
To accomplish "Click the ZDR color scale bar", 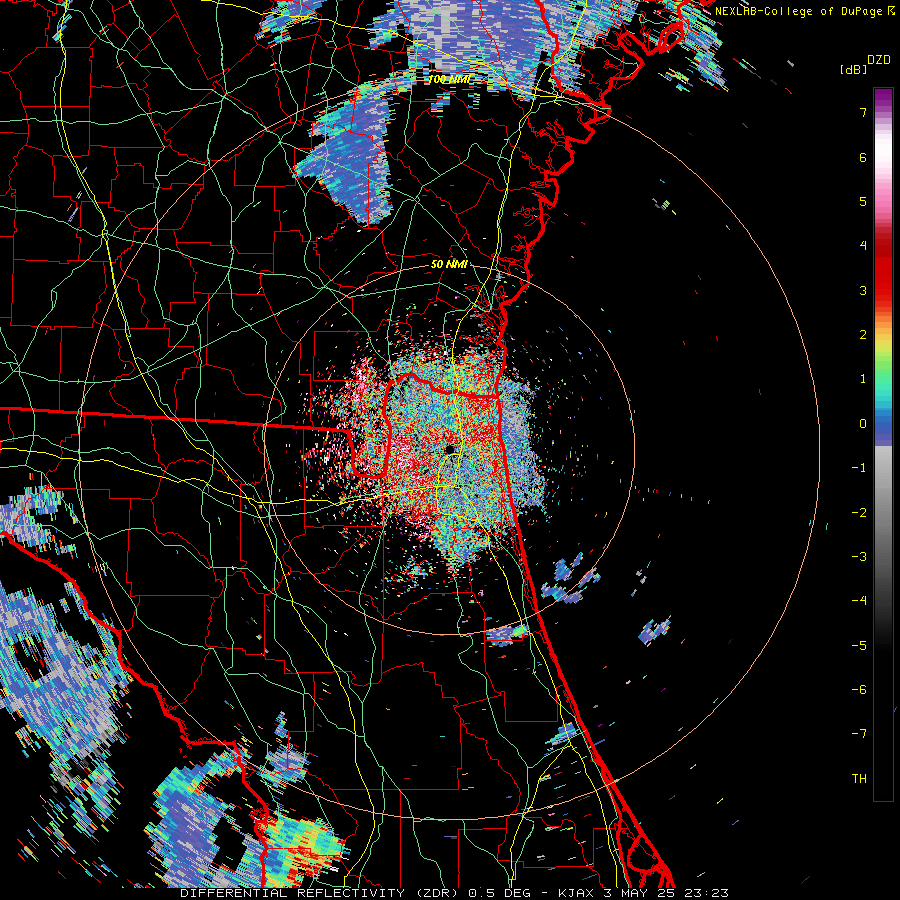I will [883, 444].
